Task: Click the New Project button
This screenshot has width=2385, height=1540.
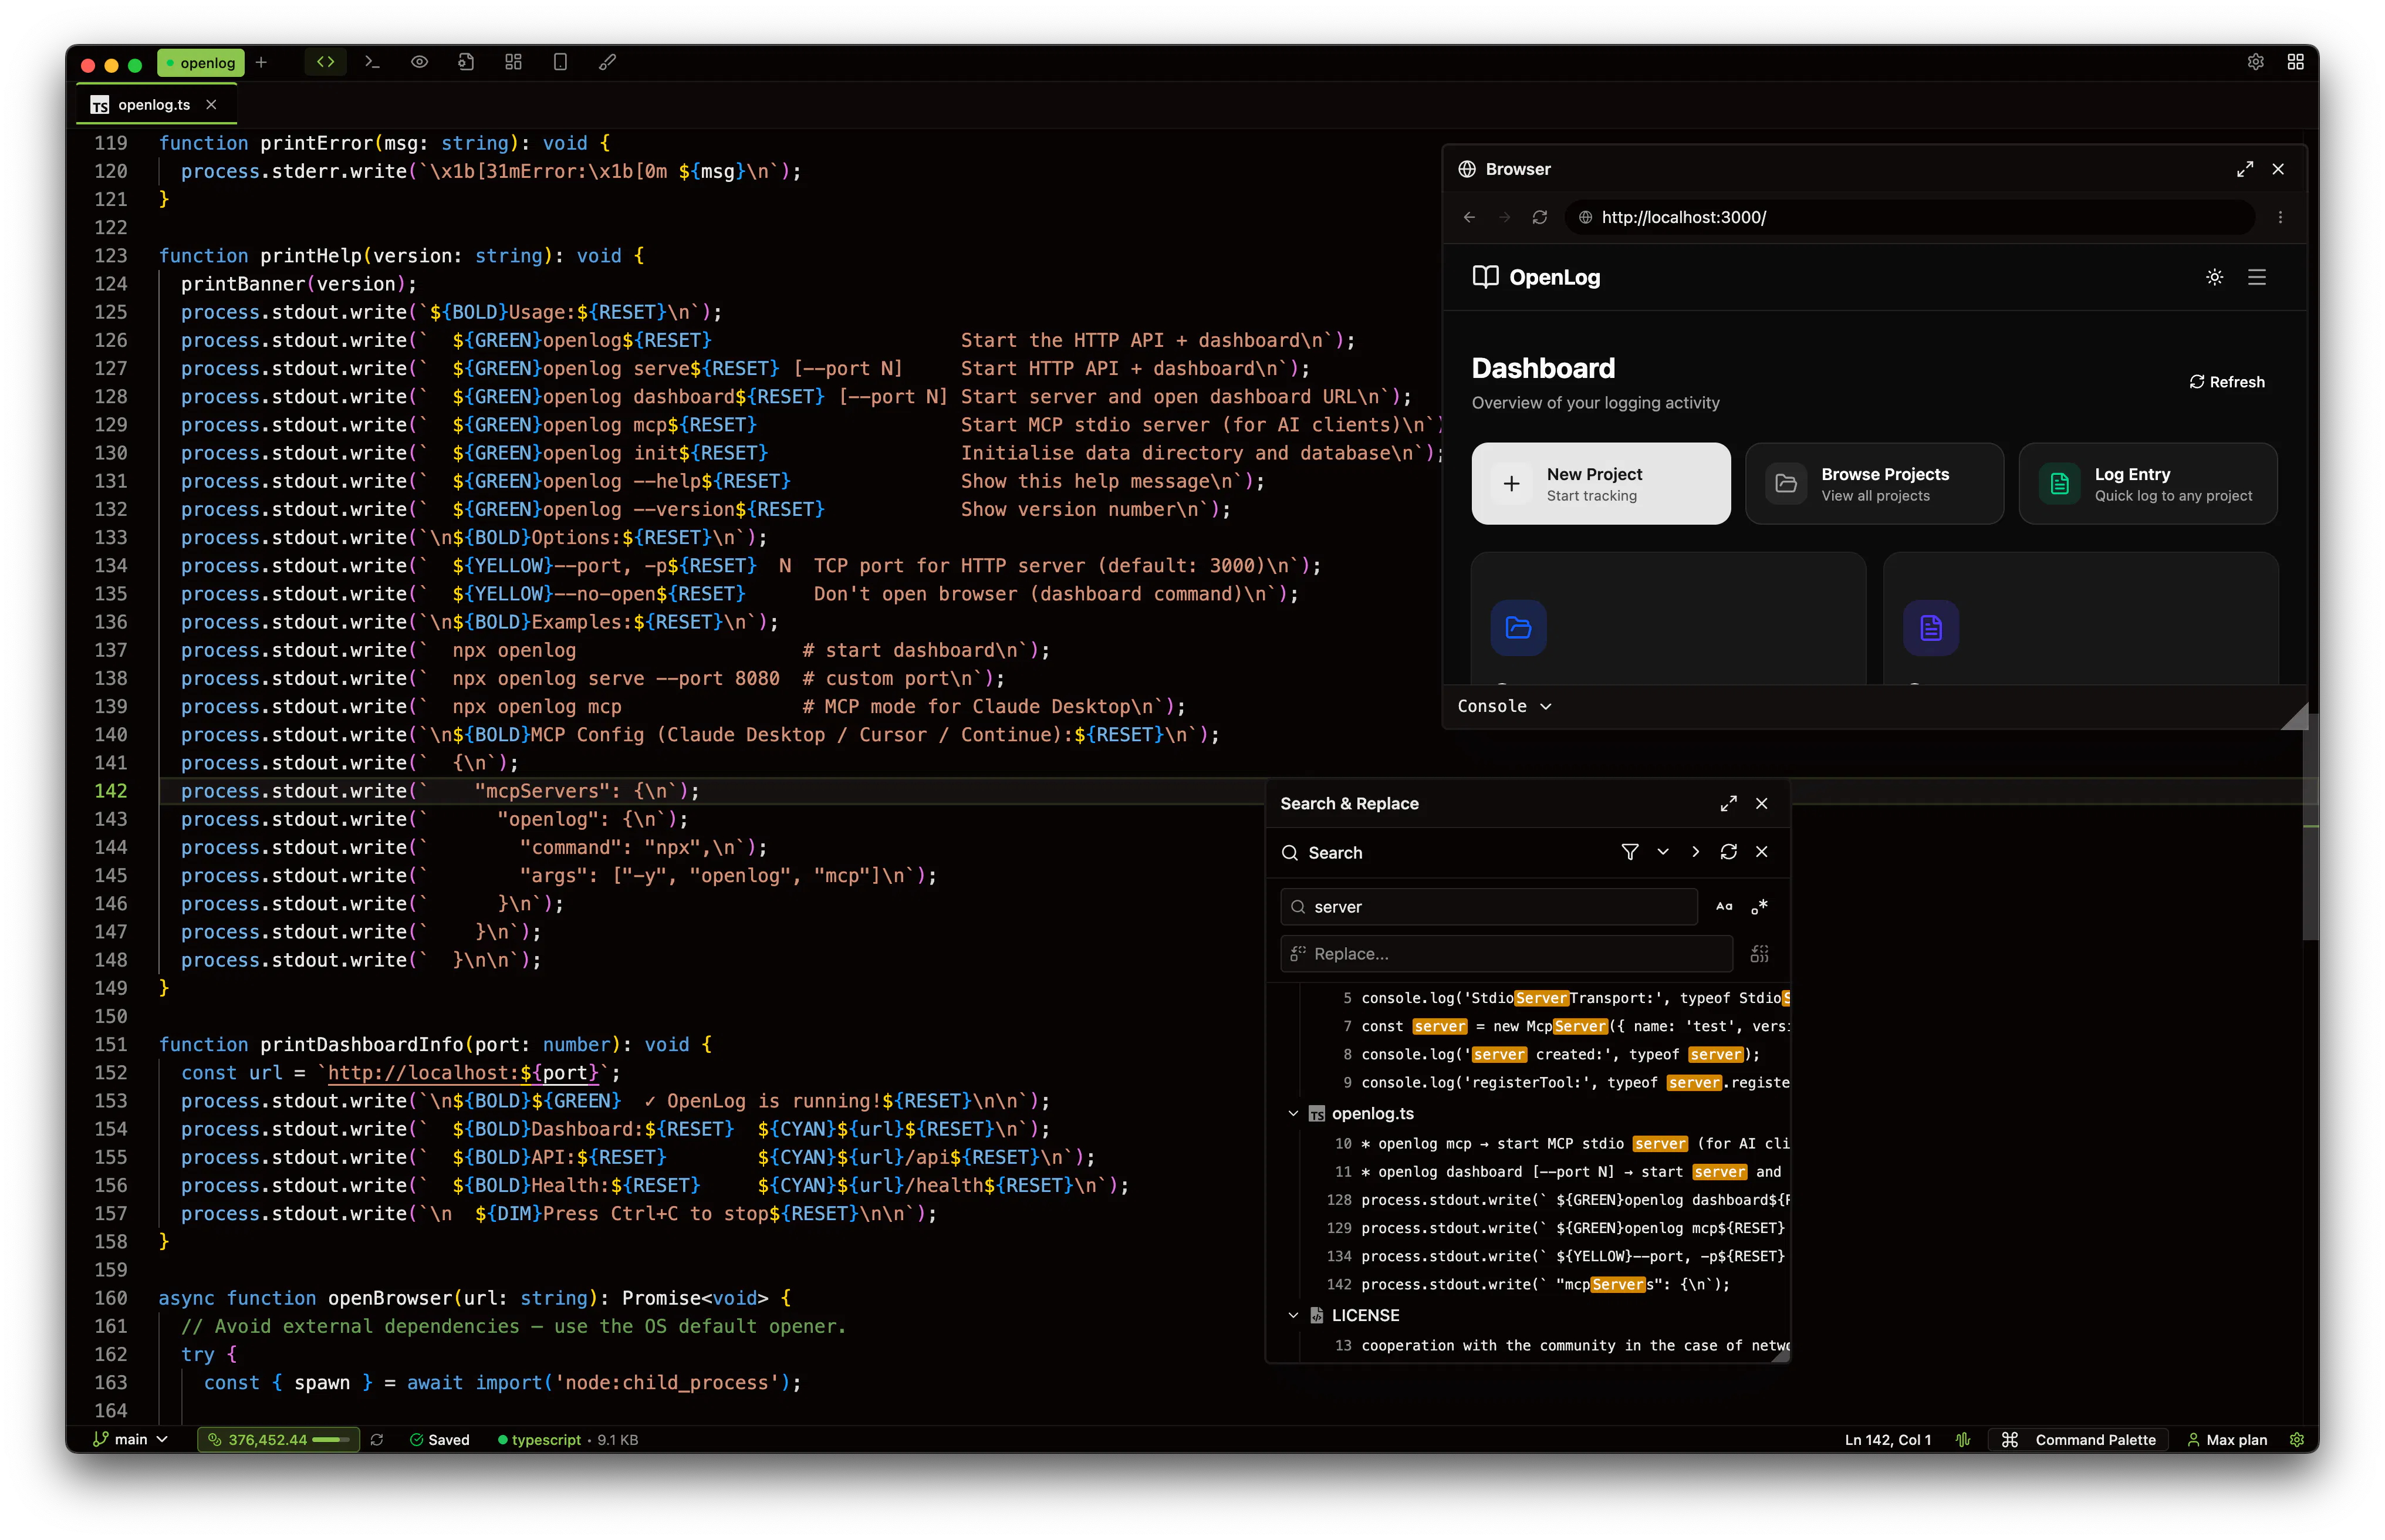Action: point(1600,484)
